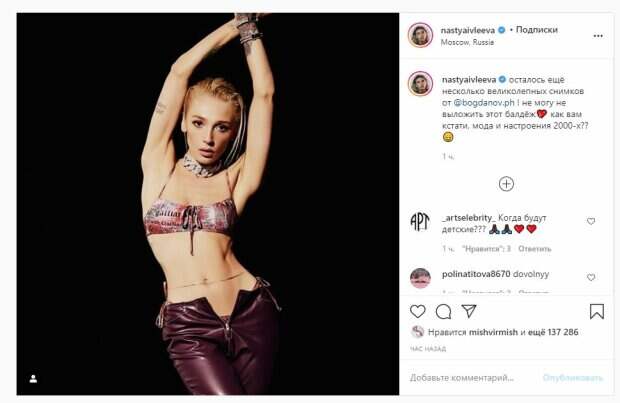Image resolution: width=620 pixels, height=403 pixels.
Task: Open the @bogdanov.ph mention link
Action: point(483,101)
